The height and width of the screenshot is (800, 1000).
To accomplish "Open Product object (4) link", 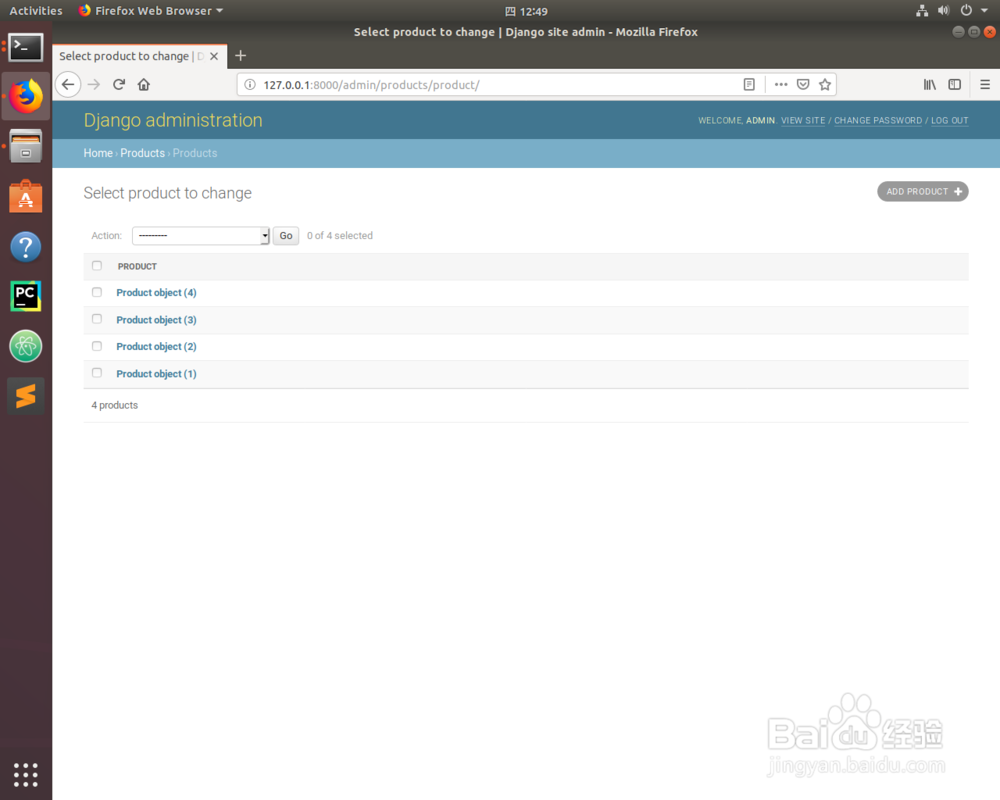I will coord(156,293).
